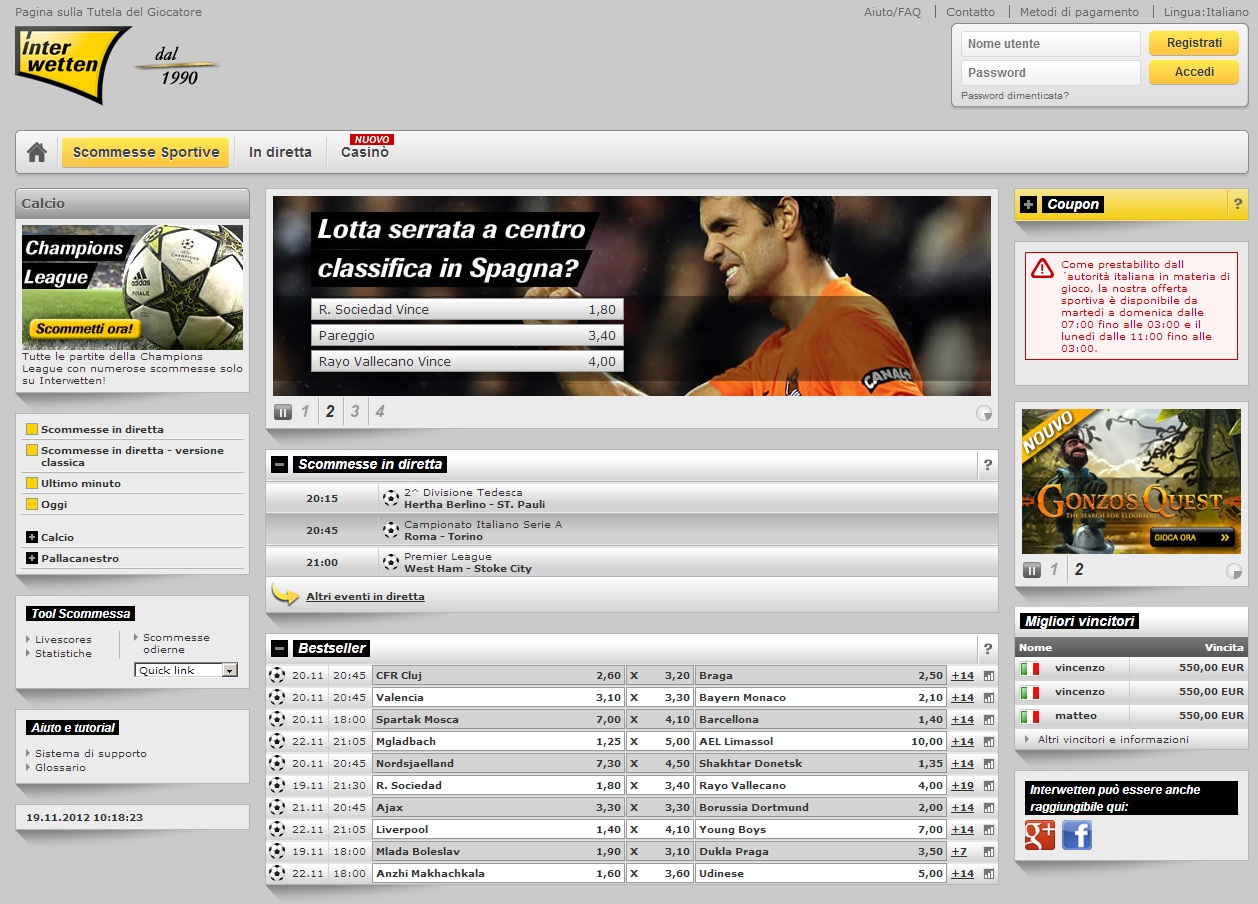The image size is (1258, 904).
Task: Open Ultimo minuto bets link
Action: click(x=81, y=483)
